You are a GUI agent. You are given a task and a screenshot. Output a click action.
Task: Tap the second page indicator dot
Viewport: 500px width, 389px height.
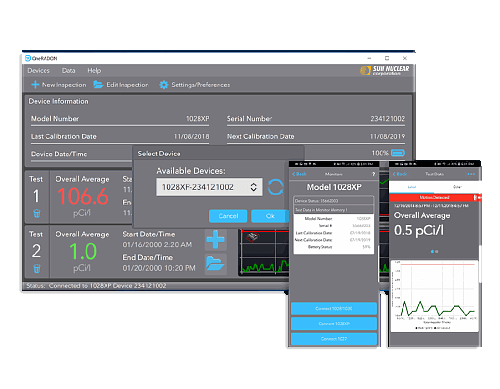(x=437, y=252)
